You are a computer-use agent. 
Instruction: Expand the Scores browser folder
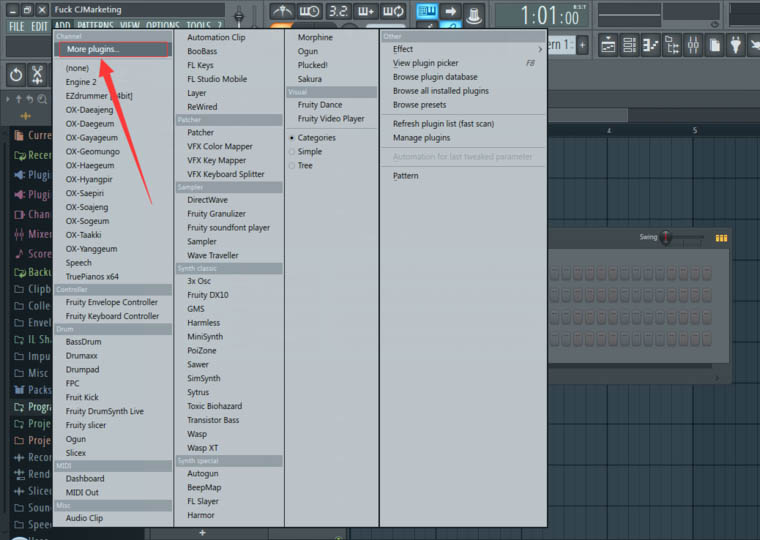(32, 254)
